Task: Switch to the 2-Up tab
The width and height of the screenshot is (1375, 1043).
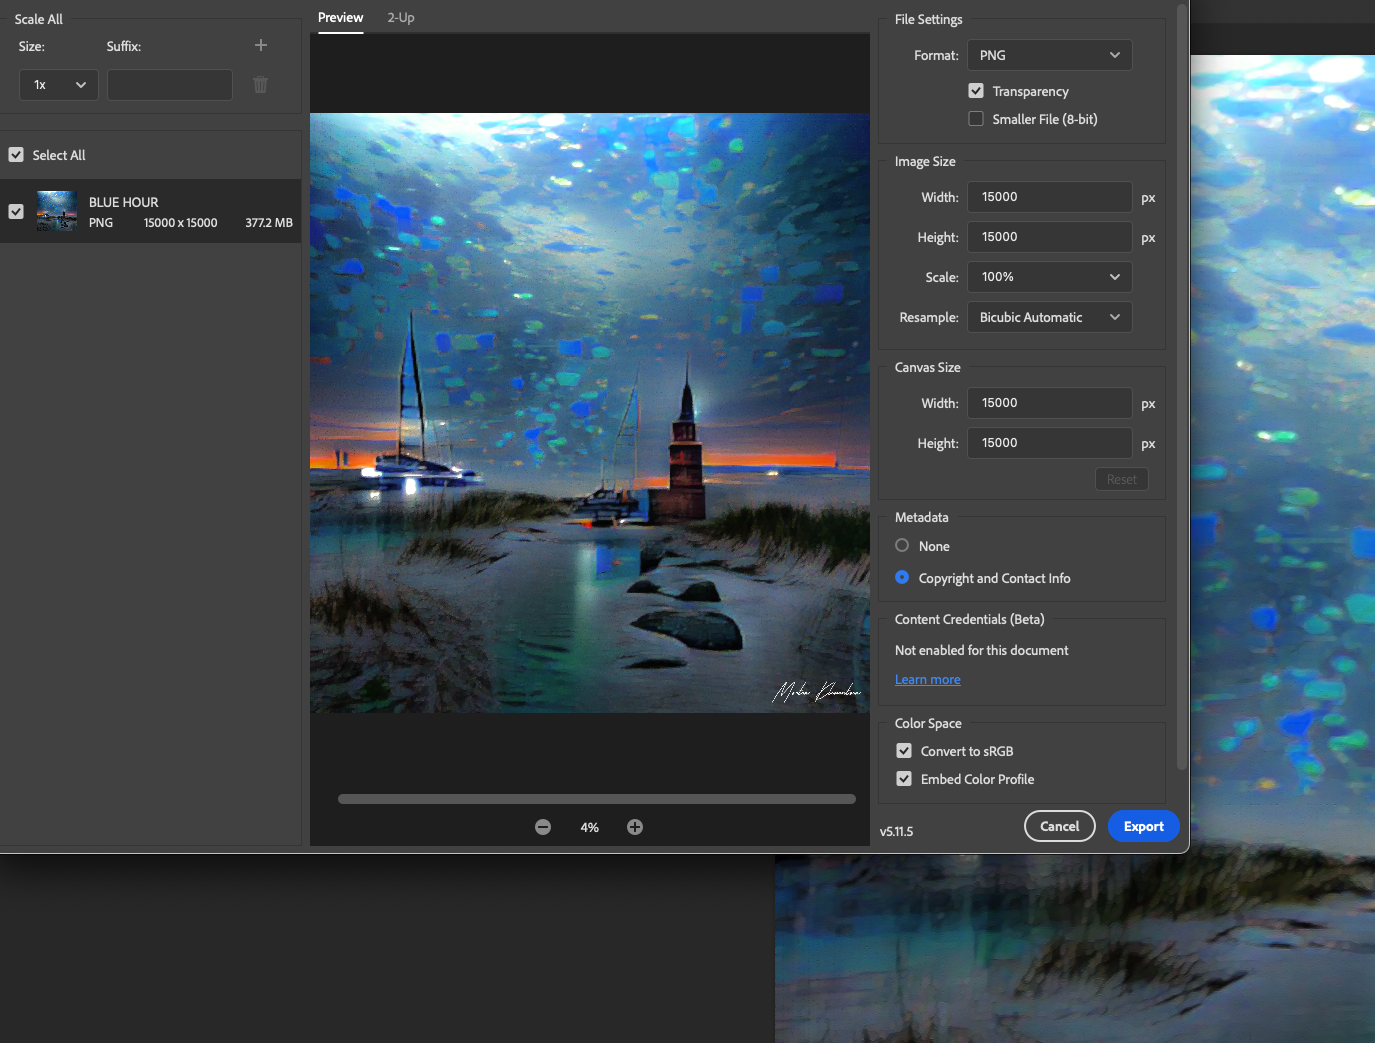Action: coord(401,18)
